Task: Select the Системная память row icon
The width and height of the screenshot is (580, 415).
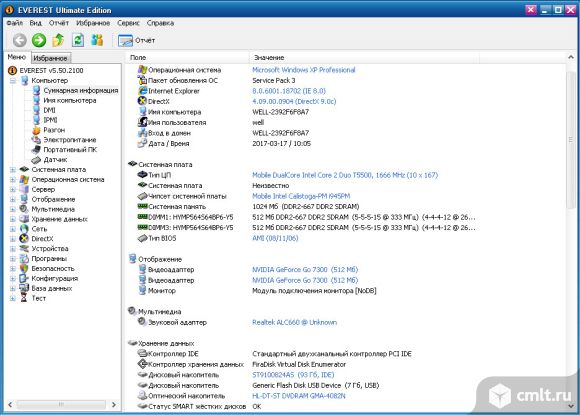Action: coord(142,206)
